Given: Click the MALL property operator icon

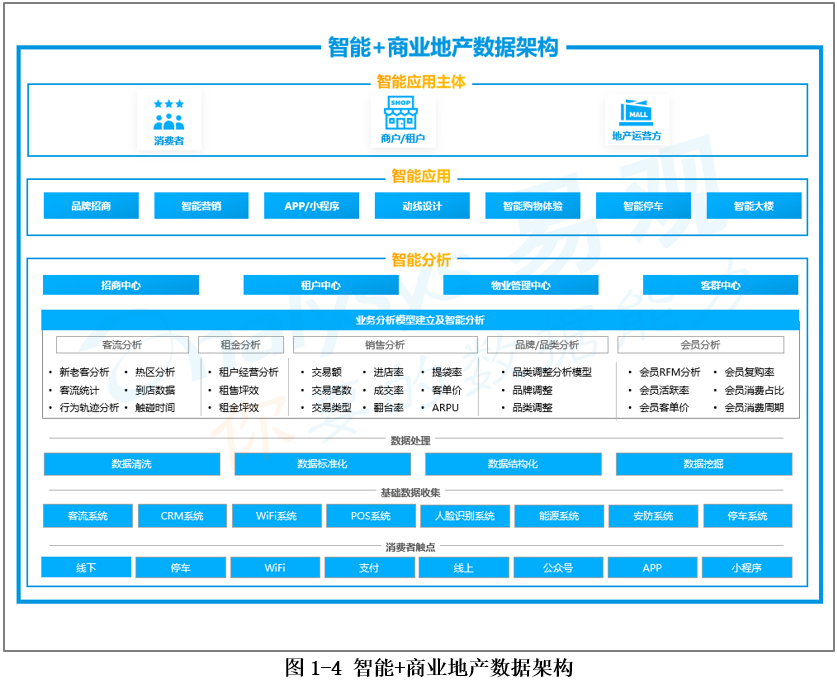Looking at the screenshot, I should (636, 112).
